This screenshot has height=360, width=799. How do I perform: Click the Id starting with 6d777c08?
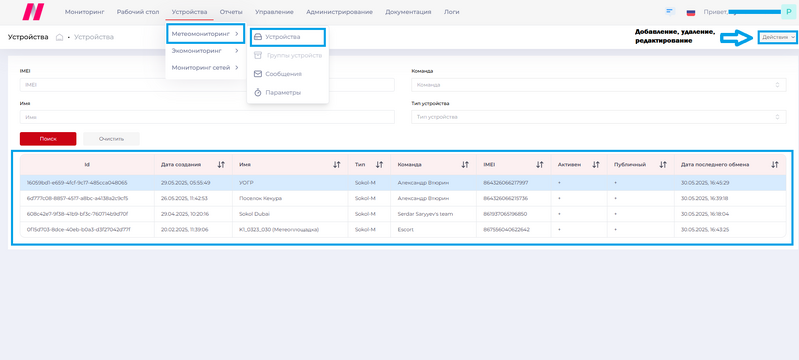point(78,198)
